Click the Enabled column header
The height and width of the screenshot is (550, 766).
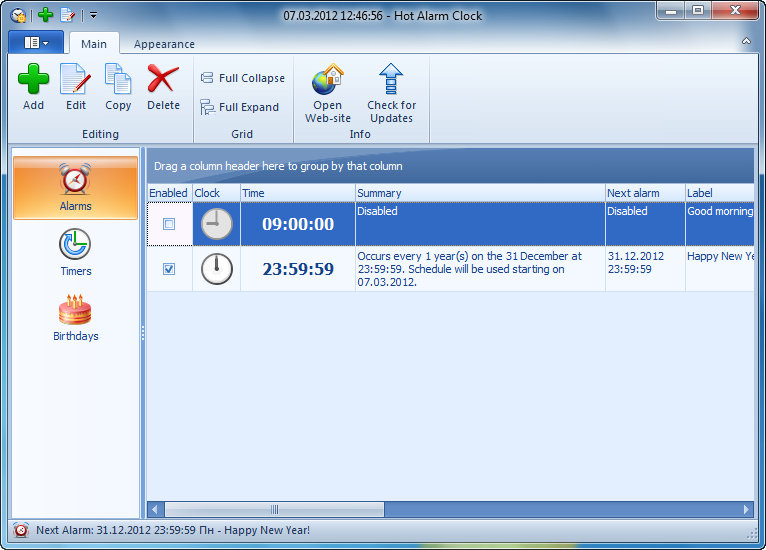[x=170, y=193]
